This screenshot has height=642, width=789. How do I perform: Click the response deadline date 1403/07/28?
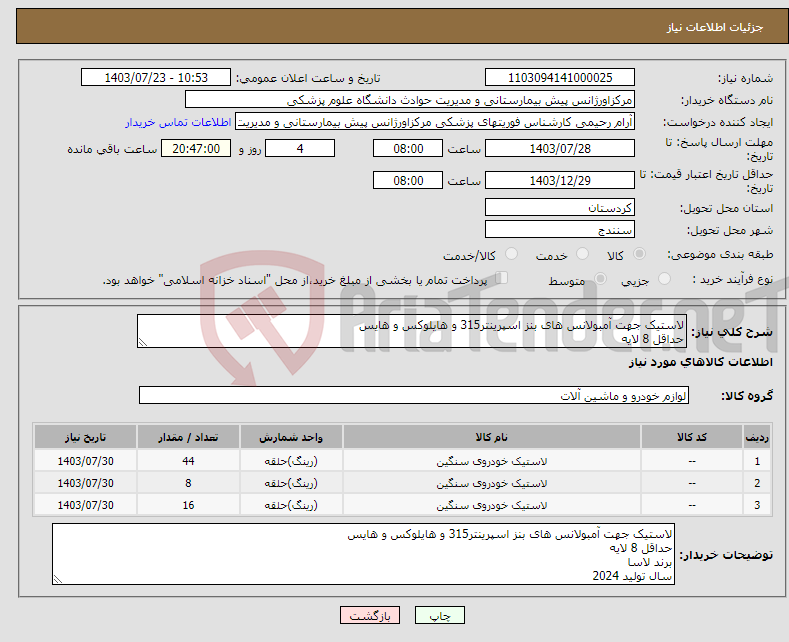(x=560, y=148)
